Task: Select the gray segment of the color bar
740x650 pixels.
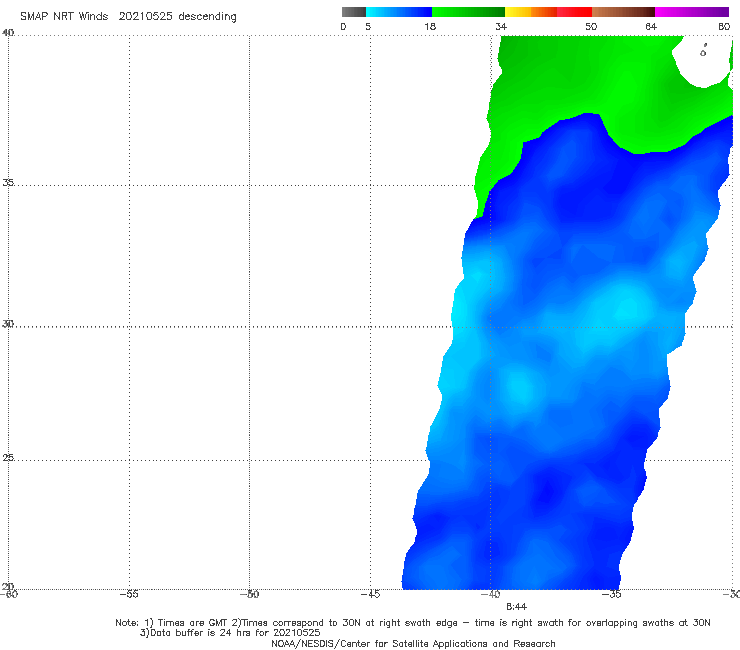Action: tap(354, 12)
